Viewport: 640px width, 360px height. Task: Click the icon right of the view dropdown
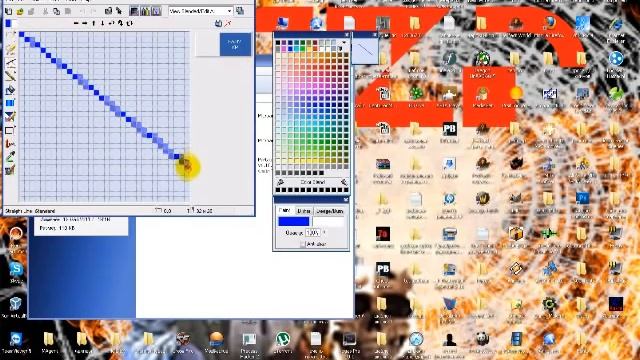[240, 11]
